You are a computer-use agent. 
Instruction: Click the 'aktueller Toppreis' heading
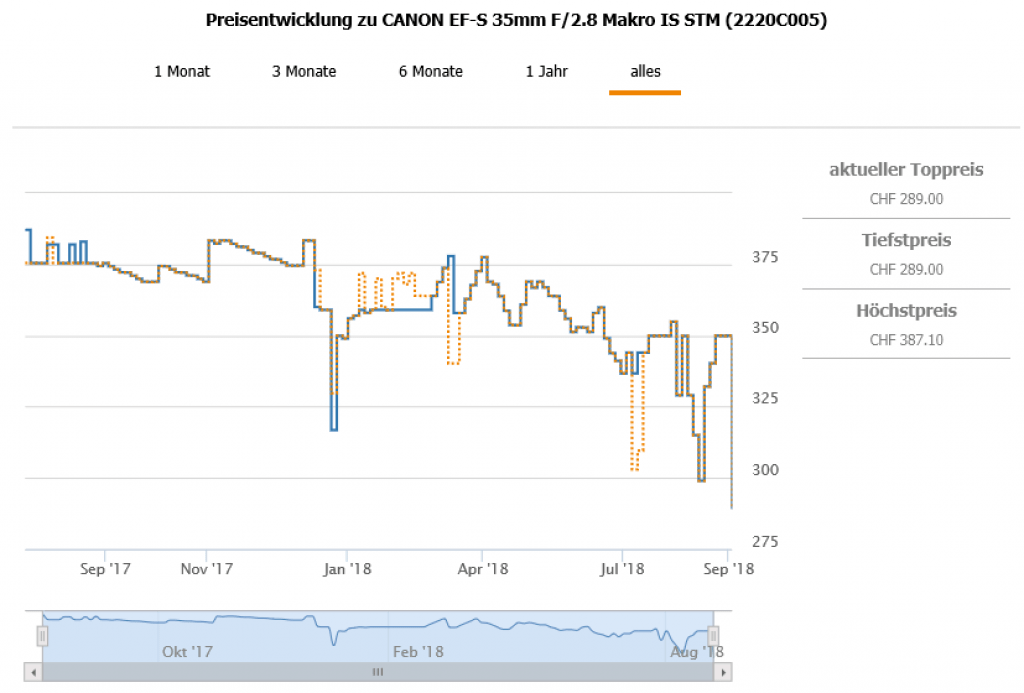pyautogui.click(x=906, y=170)
